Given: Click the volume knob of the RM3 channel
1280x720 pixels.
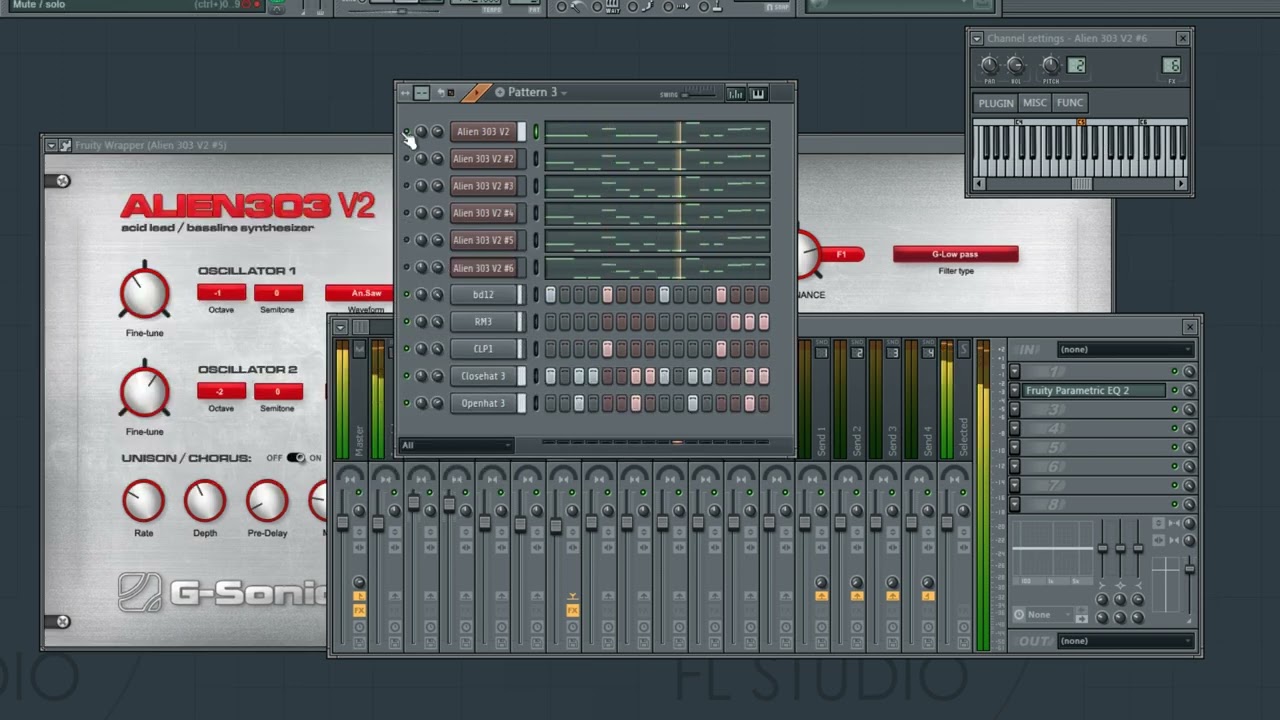Looking at the screenshot, I should pos(437,322).
